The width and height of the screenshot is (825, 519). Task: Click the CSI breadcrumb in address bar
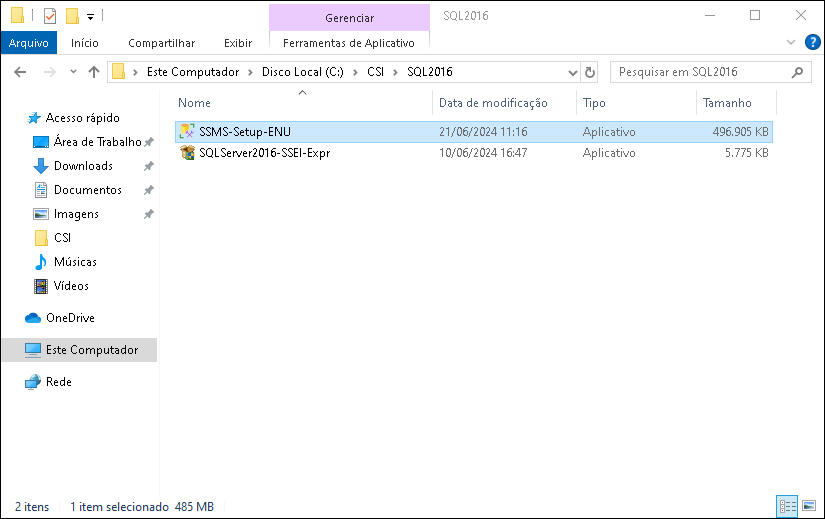375,72
